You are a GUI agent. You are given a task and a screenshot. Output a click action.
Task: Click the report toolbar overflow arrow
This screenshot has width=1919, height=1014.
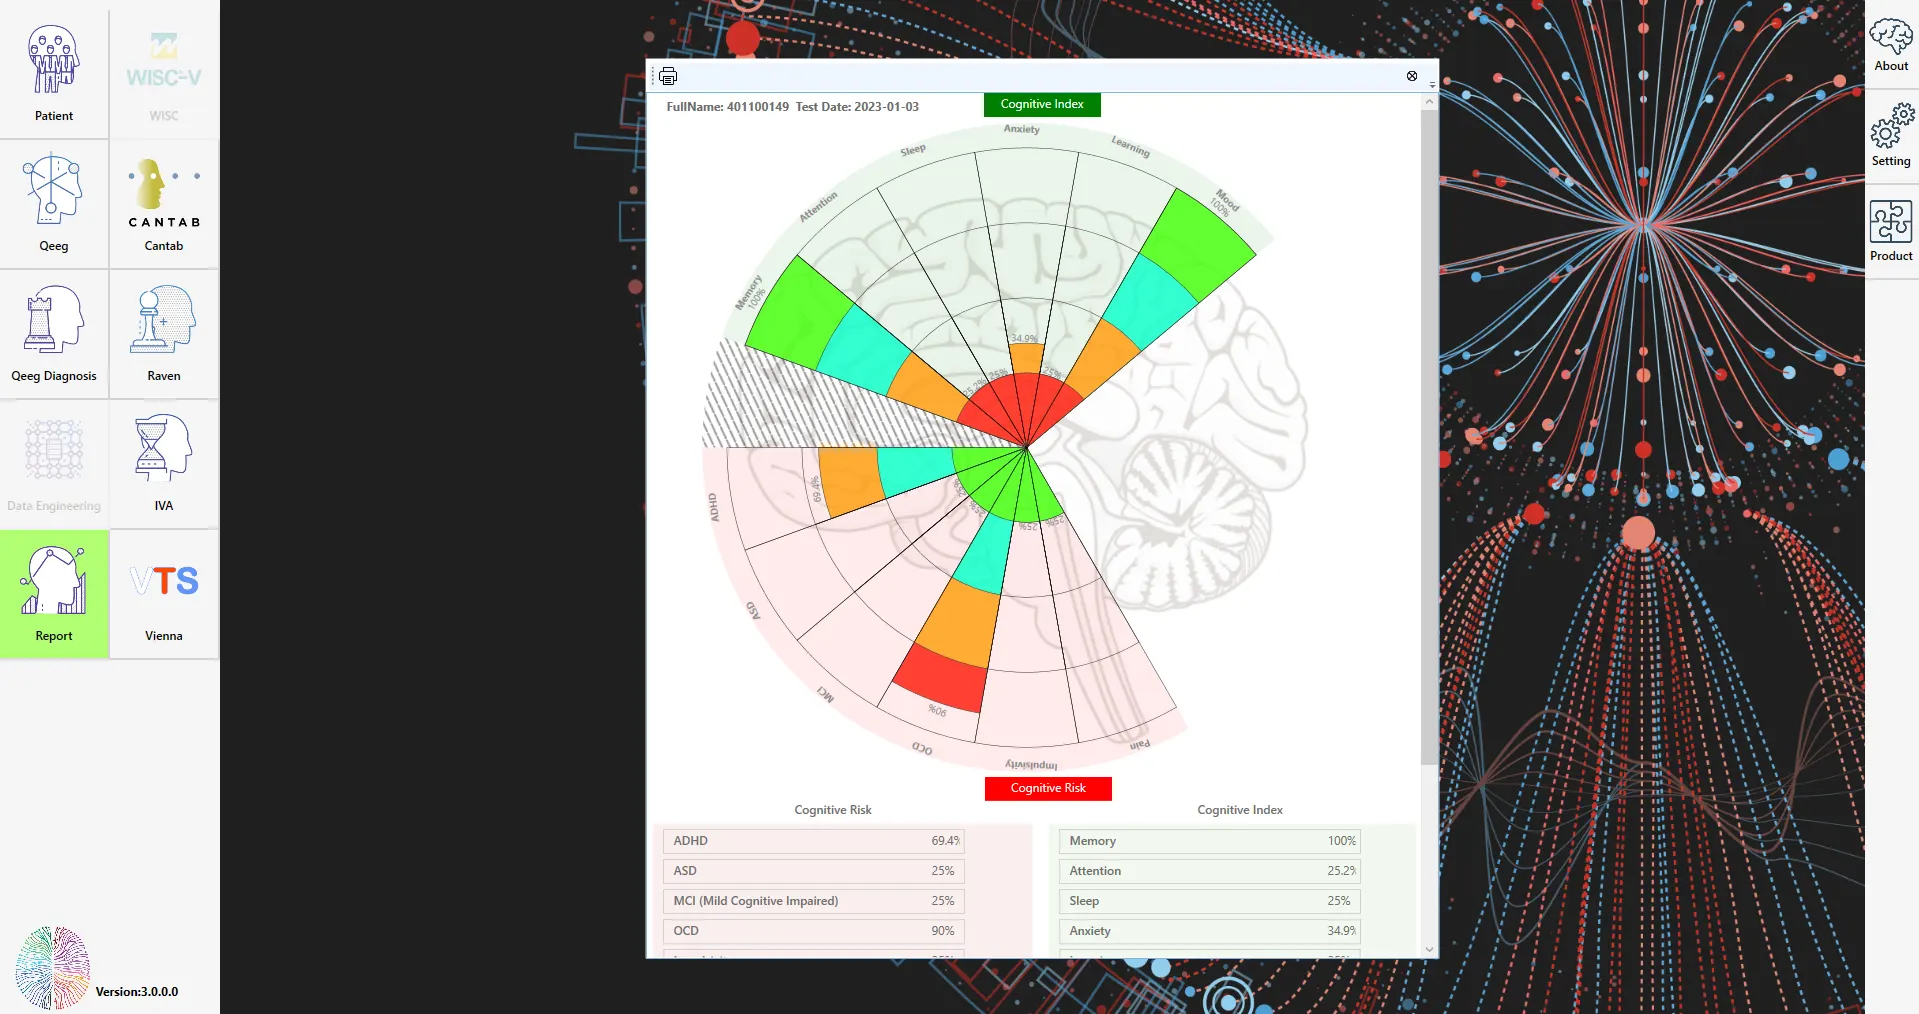point(1432,85)
